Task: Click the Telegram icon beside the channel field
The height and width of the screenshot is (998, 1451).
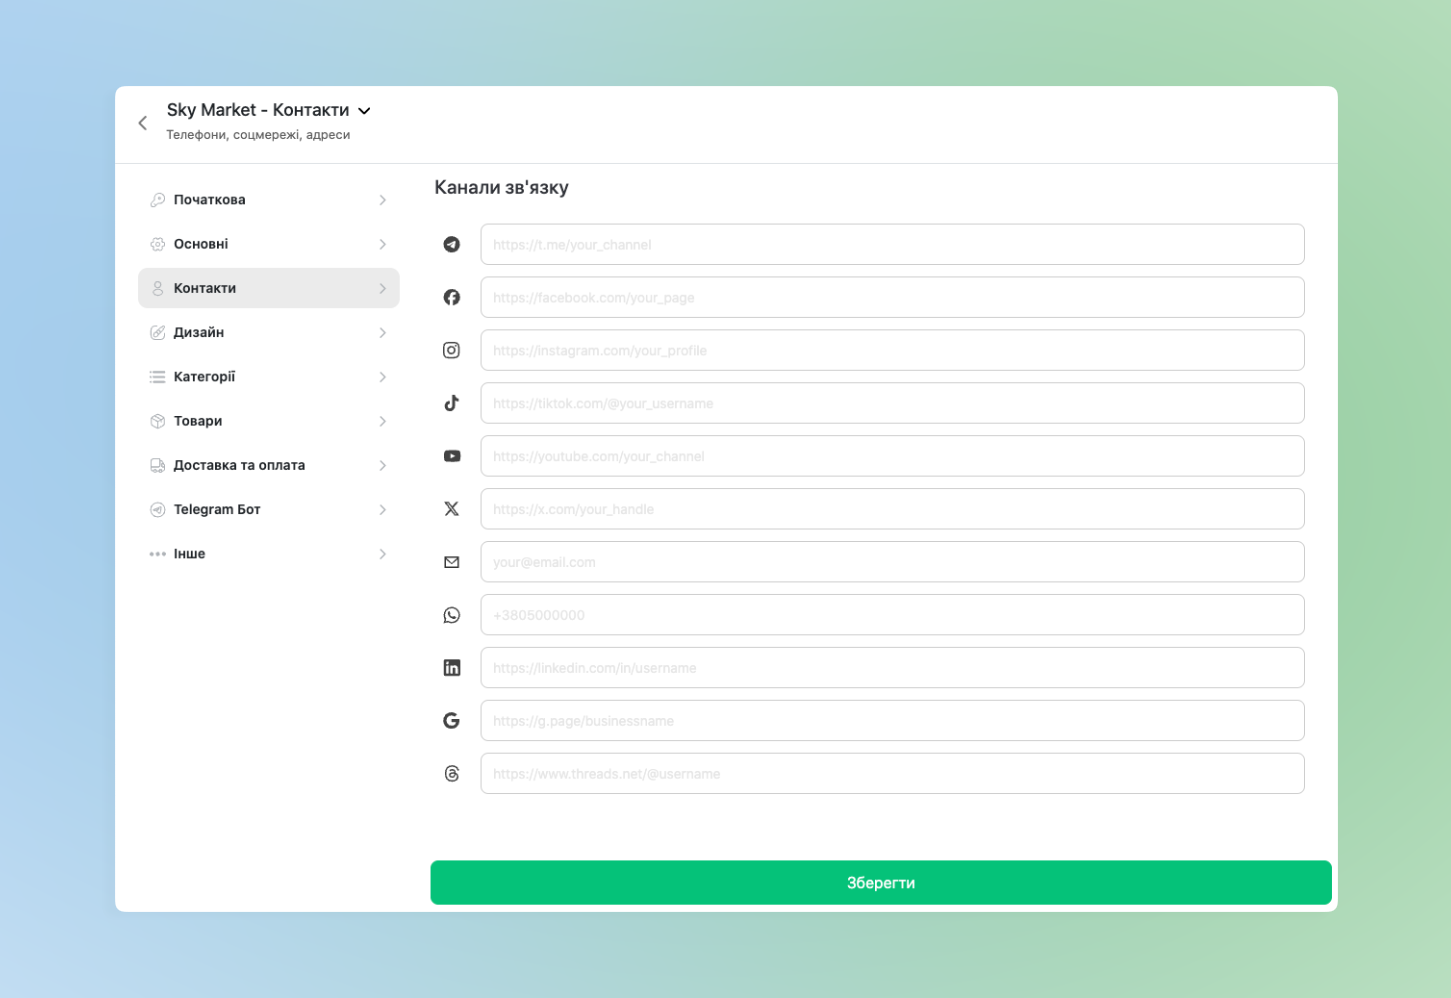Action: pos(452,244)
